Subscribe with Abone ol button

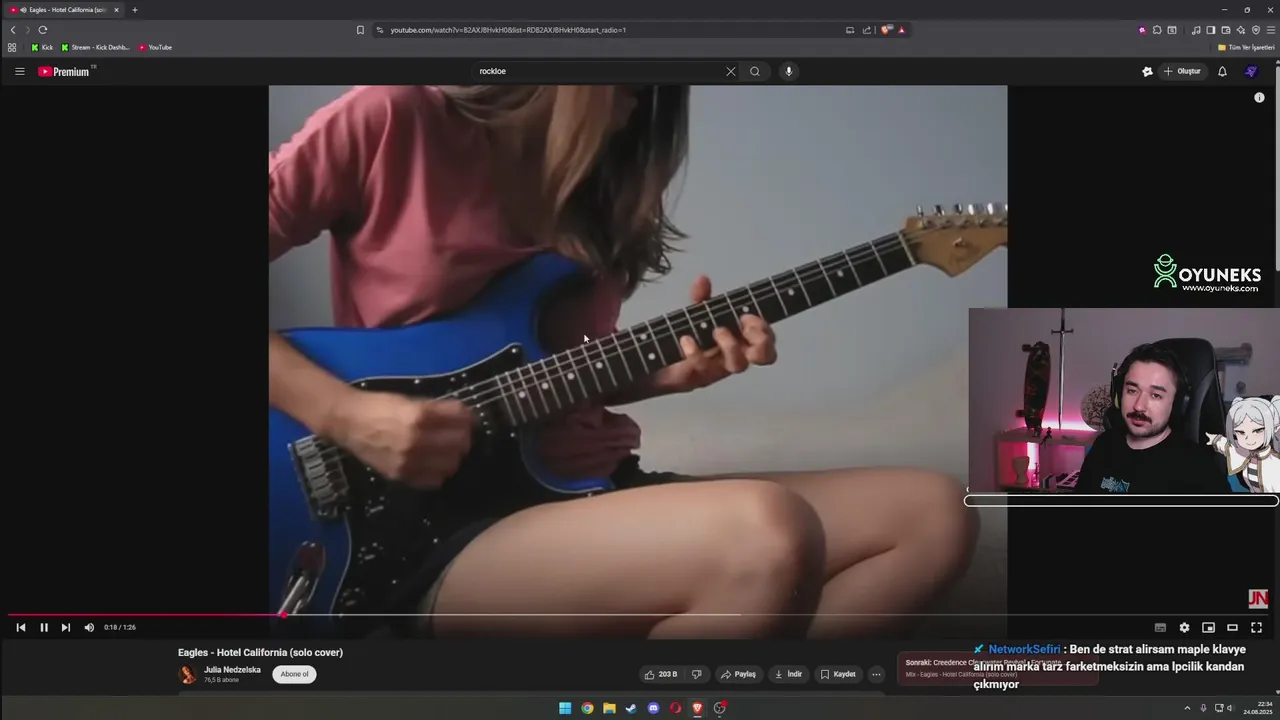pyautogui.click(x=294, y=674)
